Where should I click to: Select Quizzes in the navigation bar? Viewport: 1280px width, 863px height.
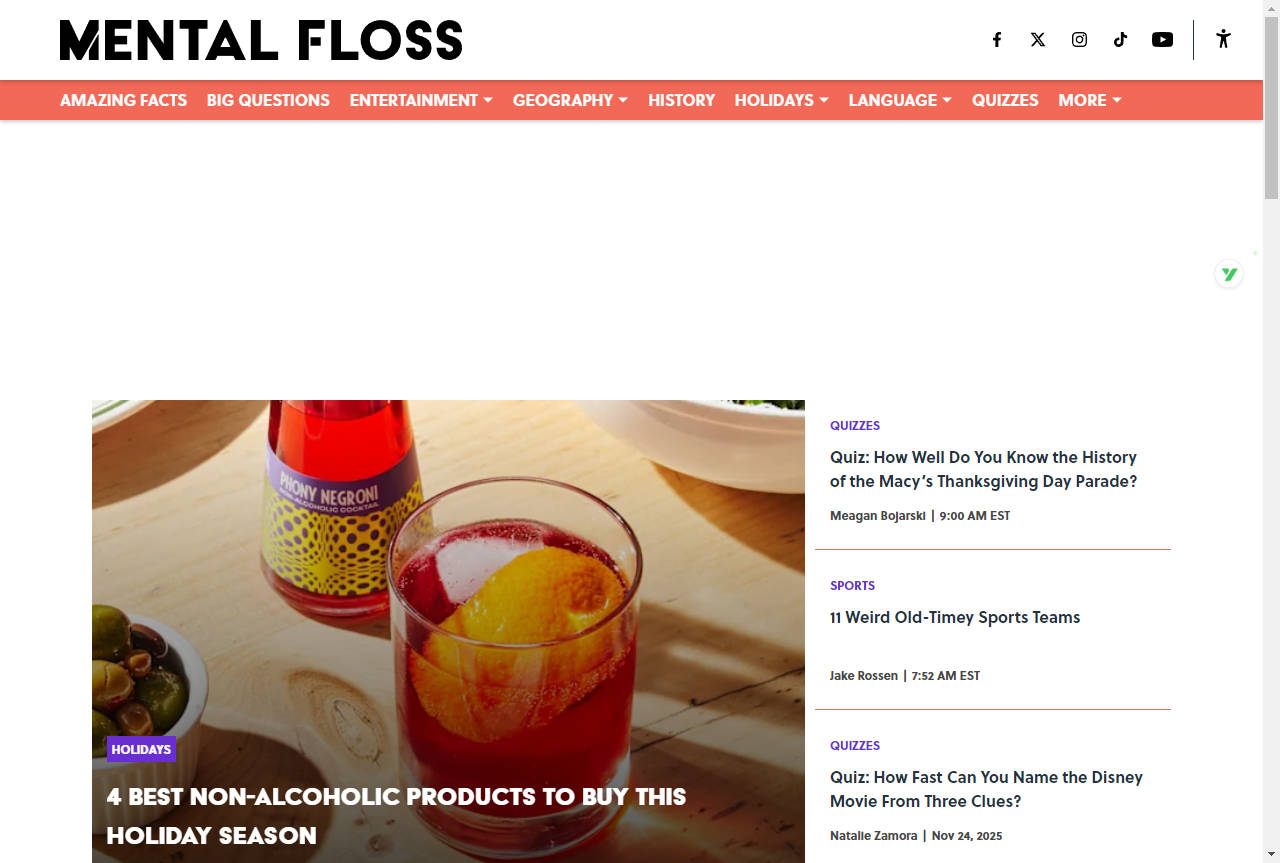(1005, 100)
